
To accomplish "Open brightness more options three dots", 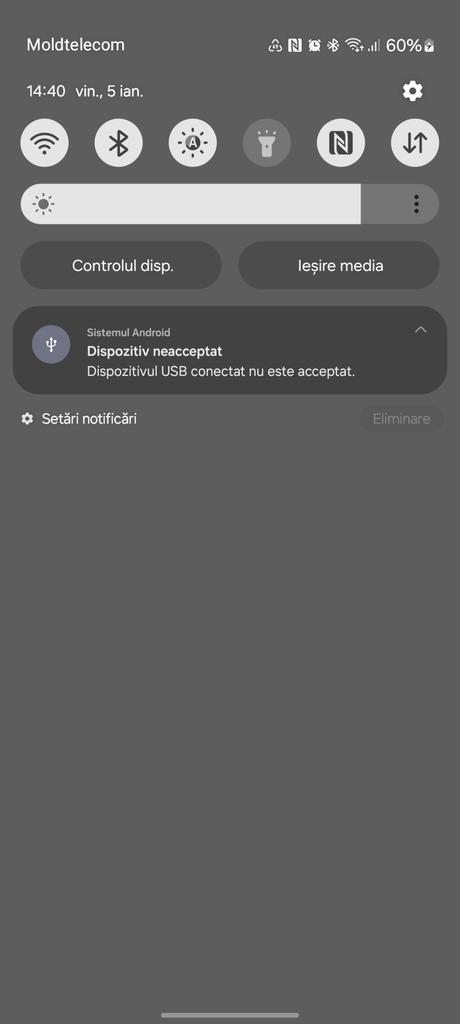I will (416, 204).
